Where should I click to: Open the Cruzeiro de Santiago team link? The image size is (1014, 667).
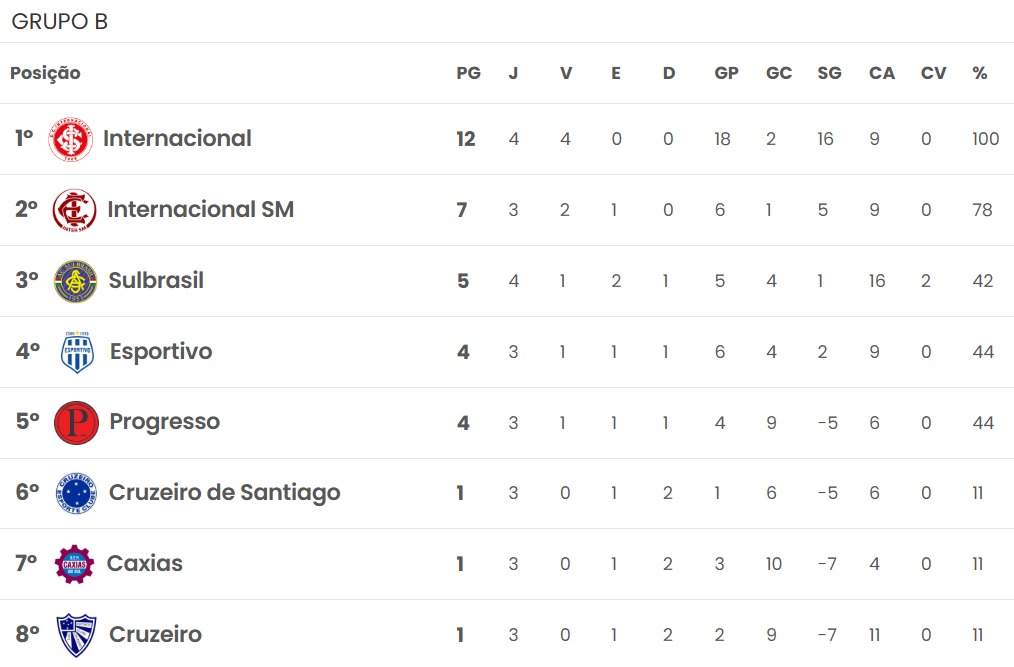tap(224, 493)
